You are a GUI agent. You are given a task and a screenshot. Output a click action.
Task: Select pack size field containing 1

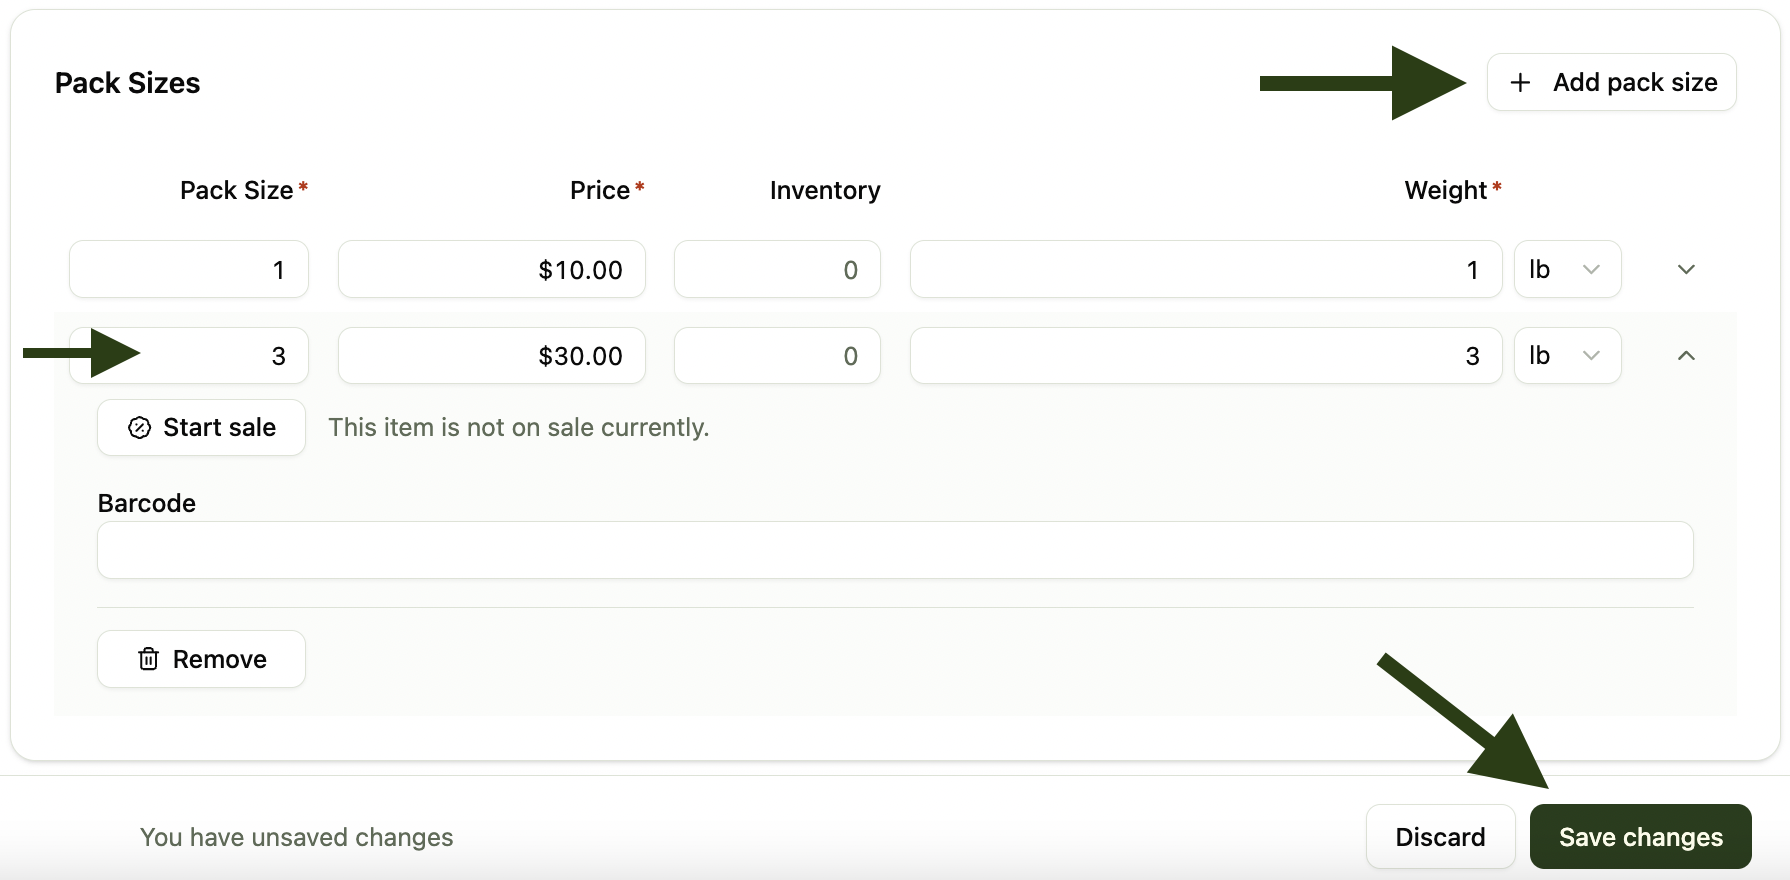189,269
